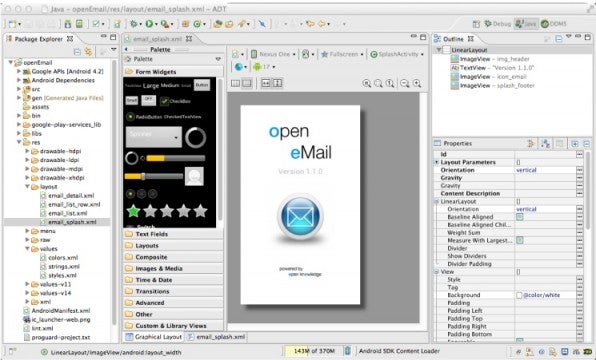Open the locale globe dropdown
This screenshot has height=360, width=596.
(x=240, y=67)
